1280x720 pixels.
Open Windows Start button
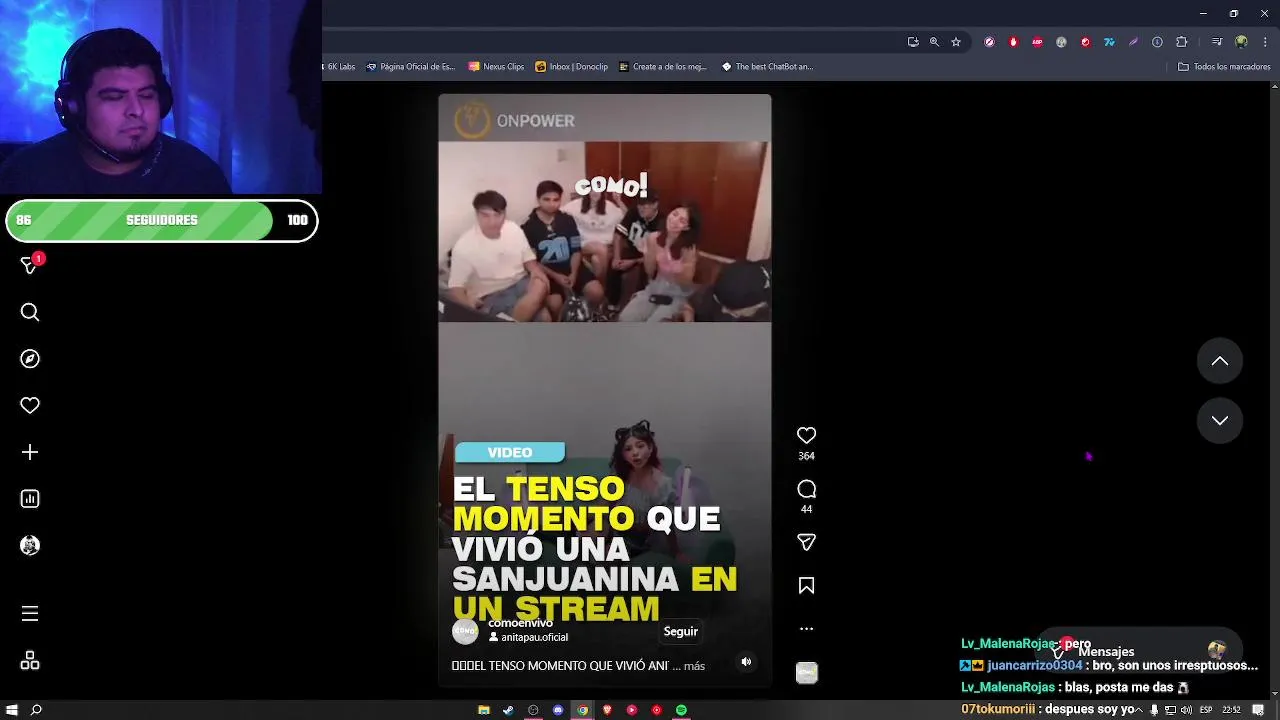[11, 710]
